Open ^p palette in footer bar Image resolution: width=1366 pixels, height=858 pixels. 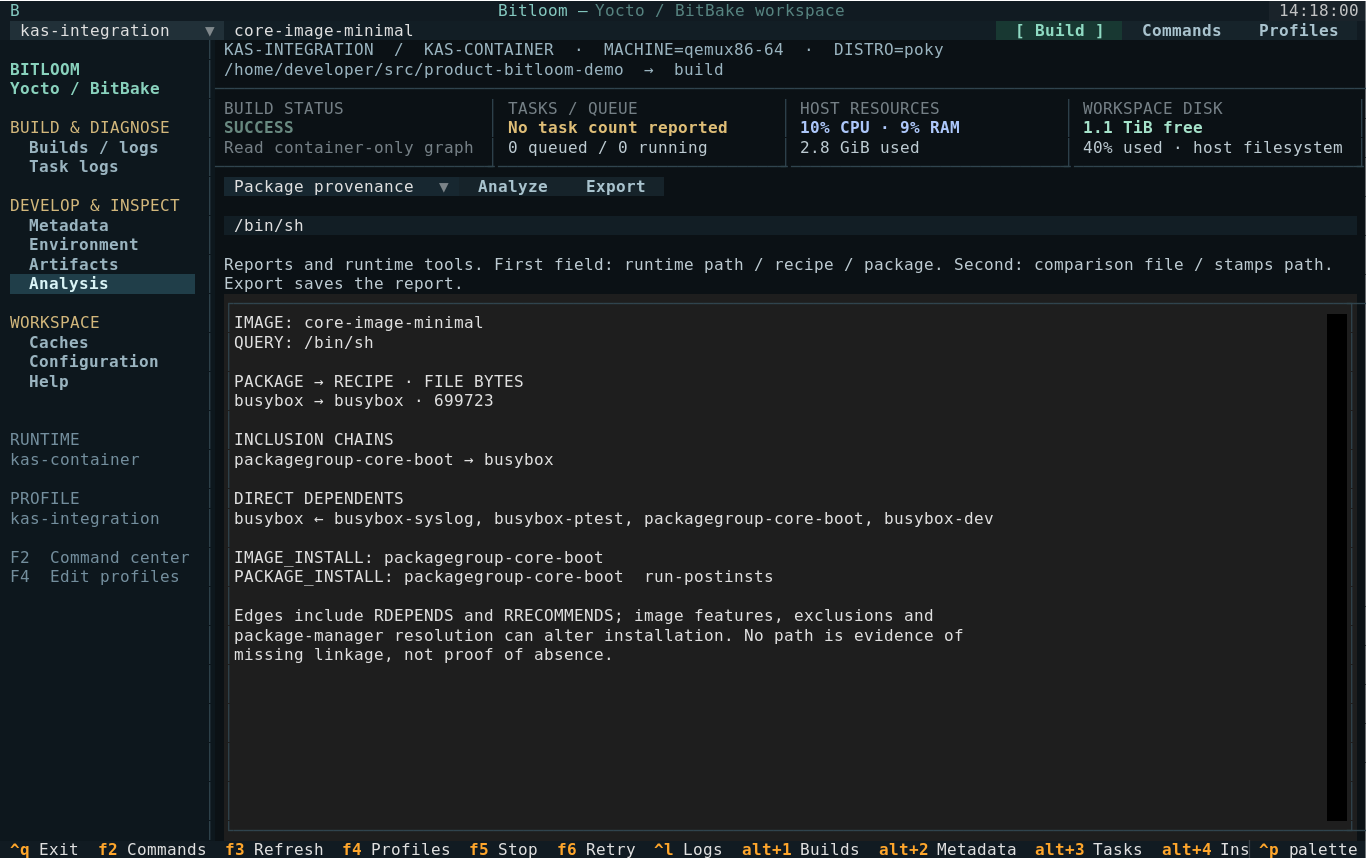(x=1308, y=849)
